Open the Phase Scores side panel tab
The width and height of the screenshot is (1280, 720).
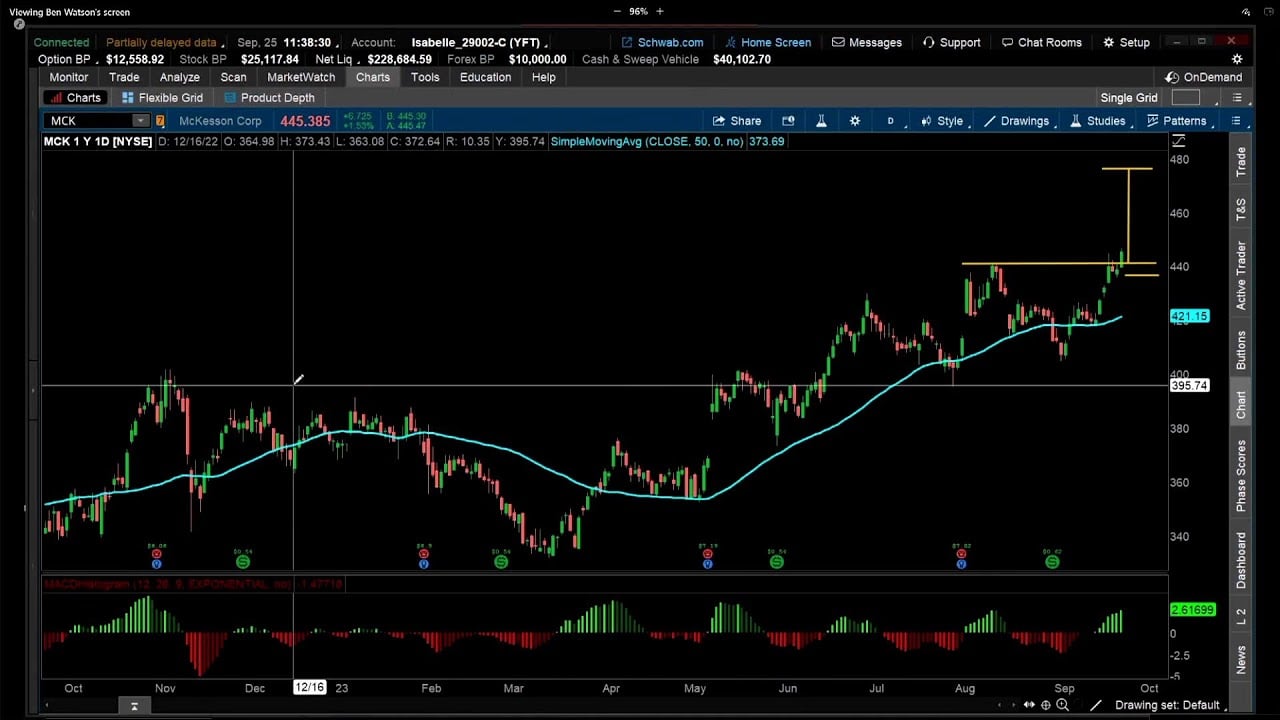(1241, 476)
